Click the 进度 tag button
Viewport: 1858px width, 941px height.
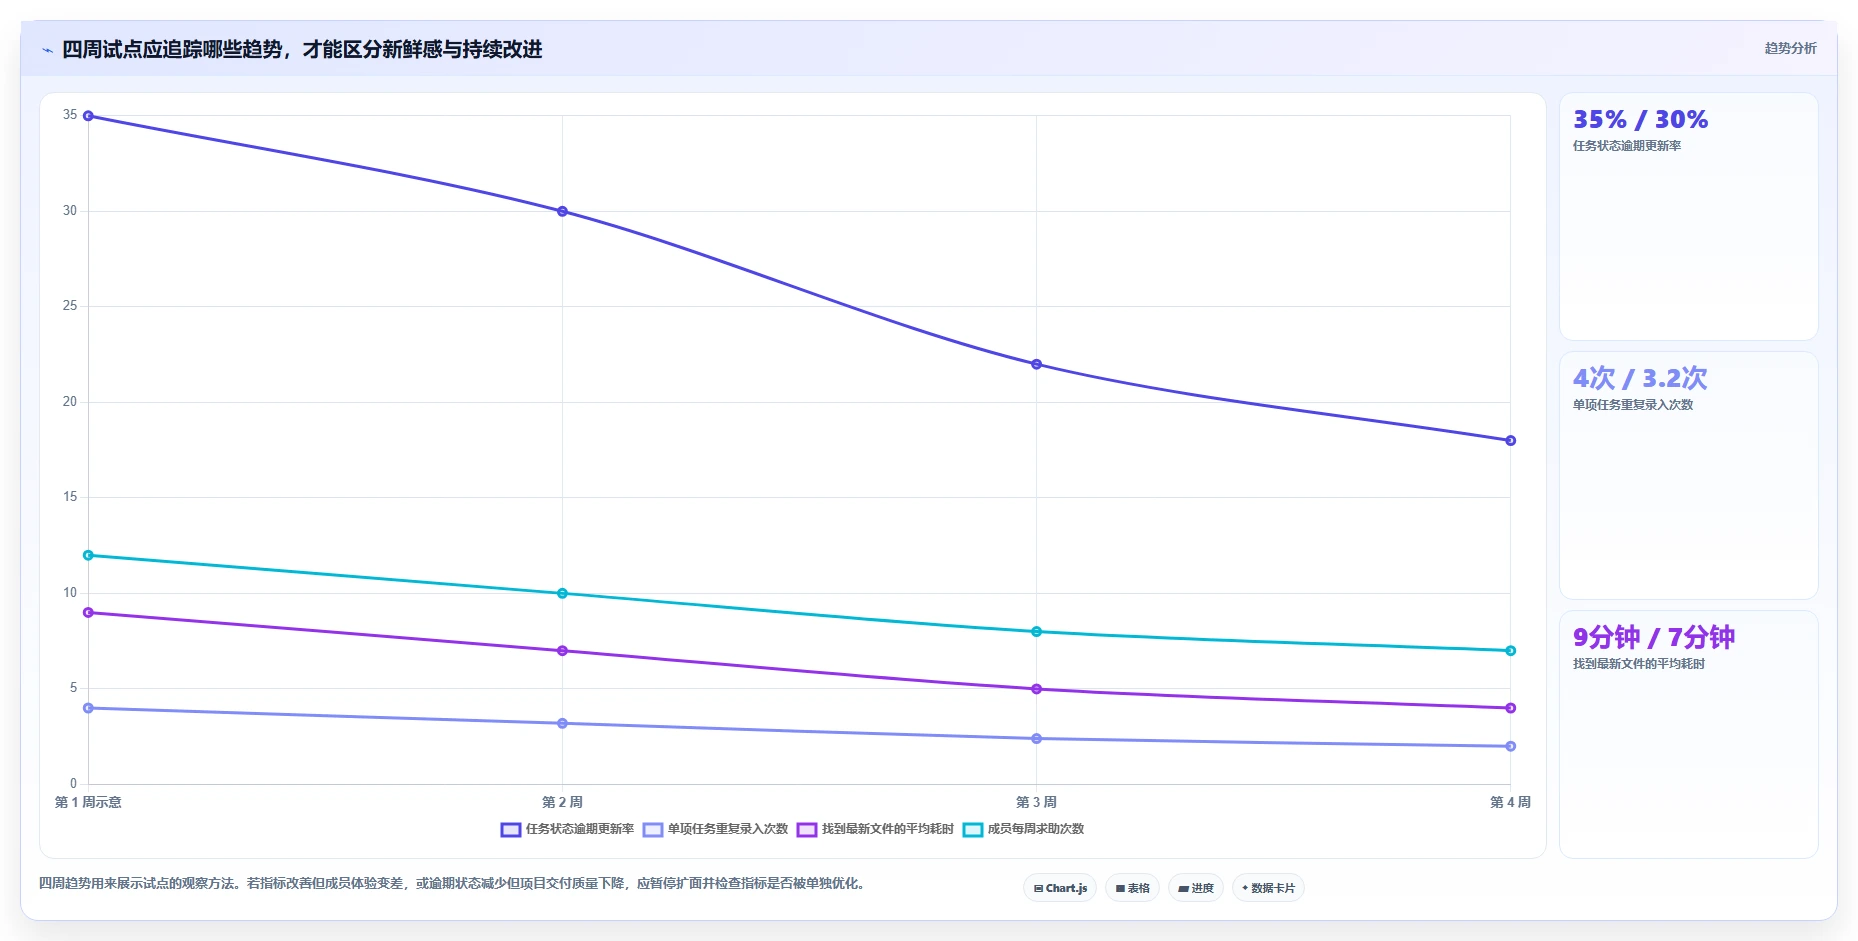click(x=1196, y=888)
